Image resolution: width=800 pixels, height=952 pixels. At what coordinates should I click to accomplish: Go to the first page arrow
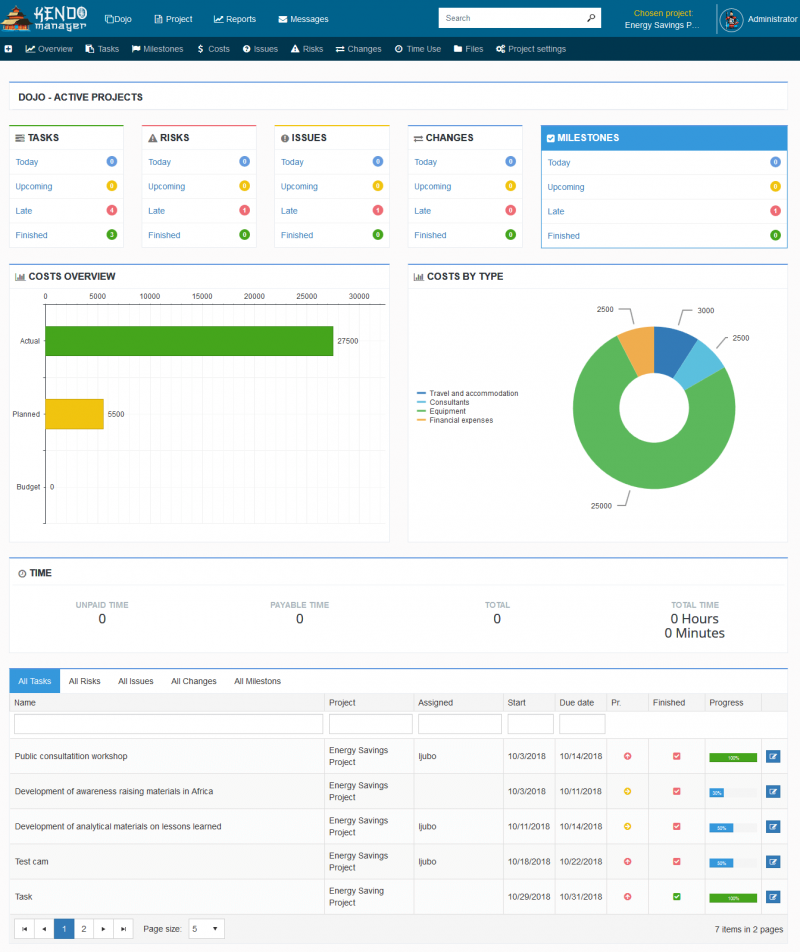pyautogui.click(x=24, y=929)
